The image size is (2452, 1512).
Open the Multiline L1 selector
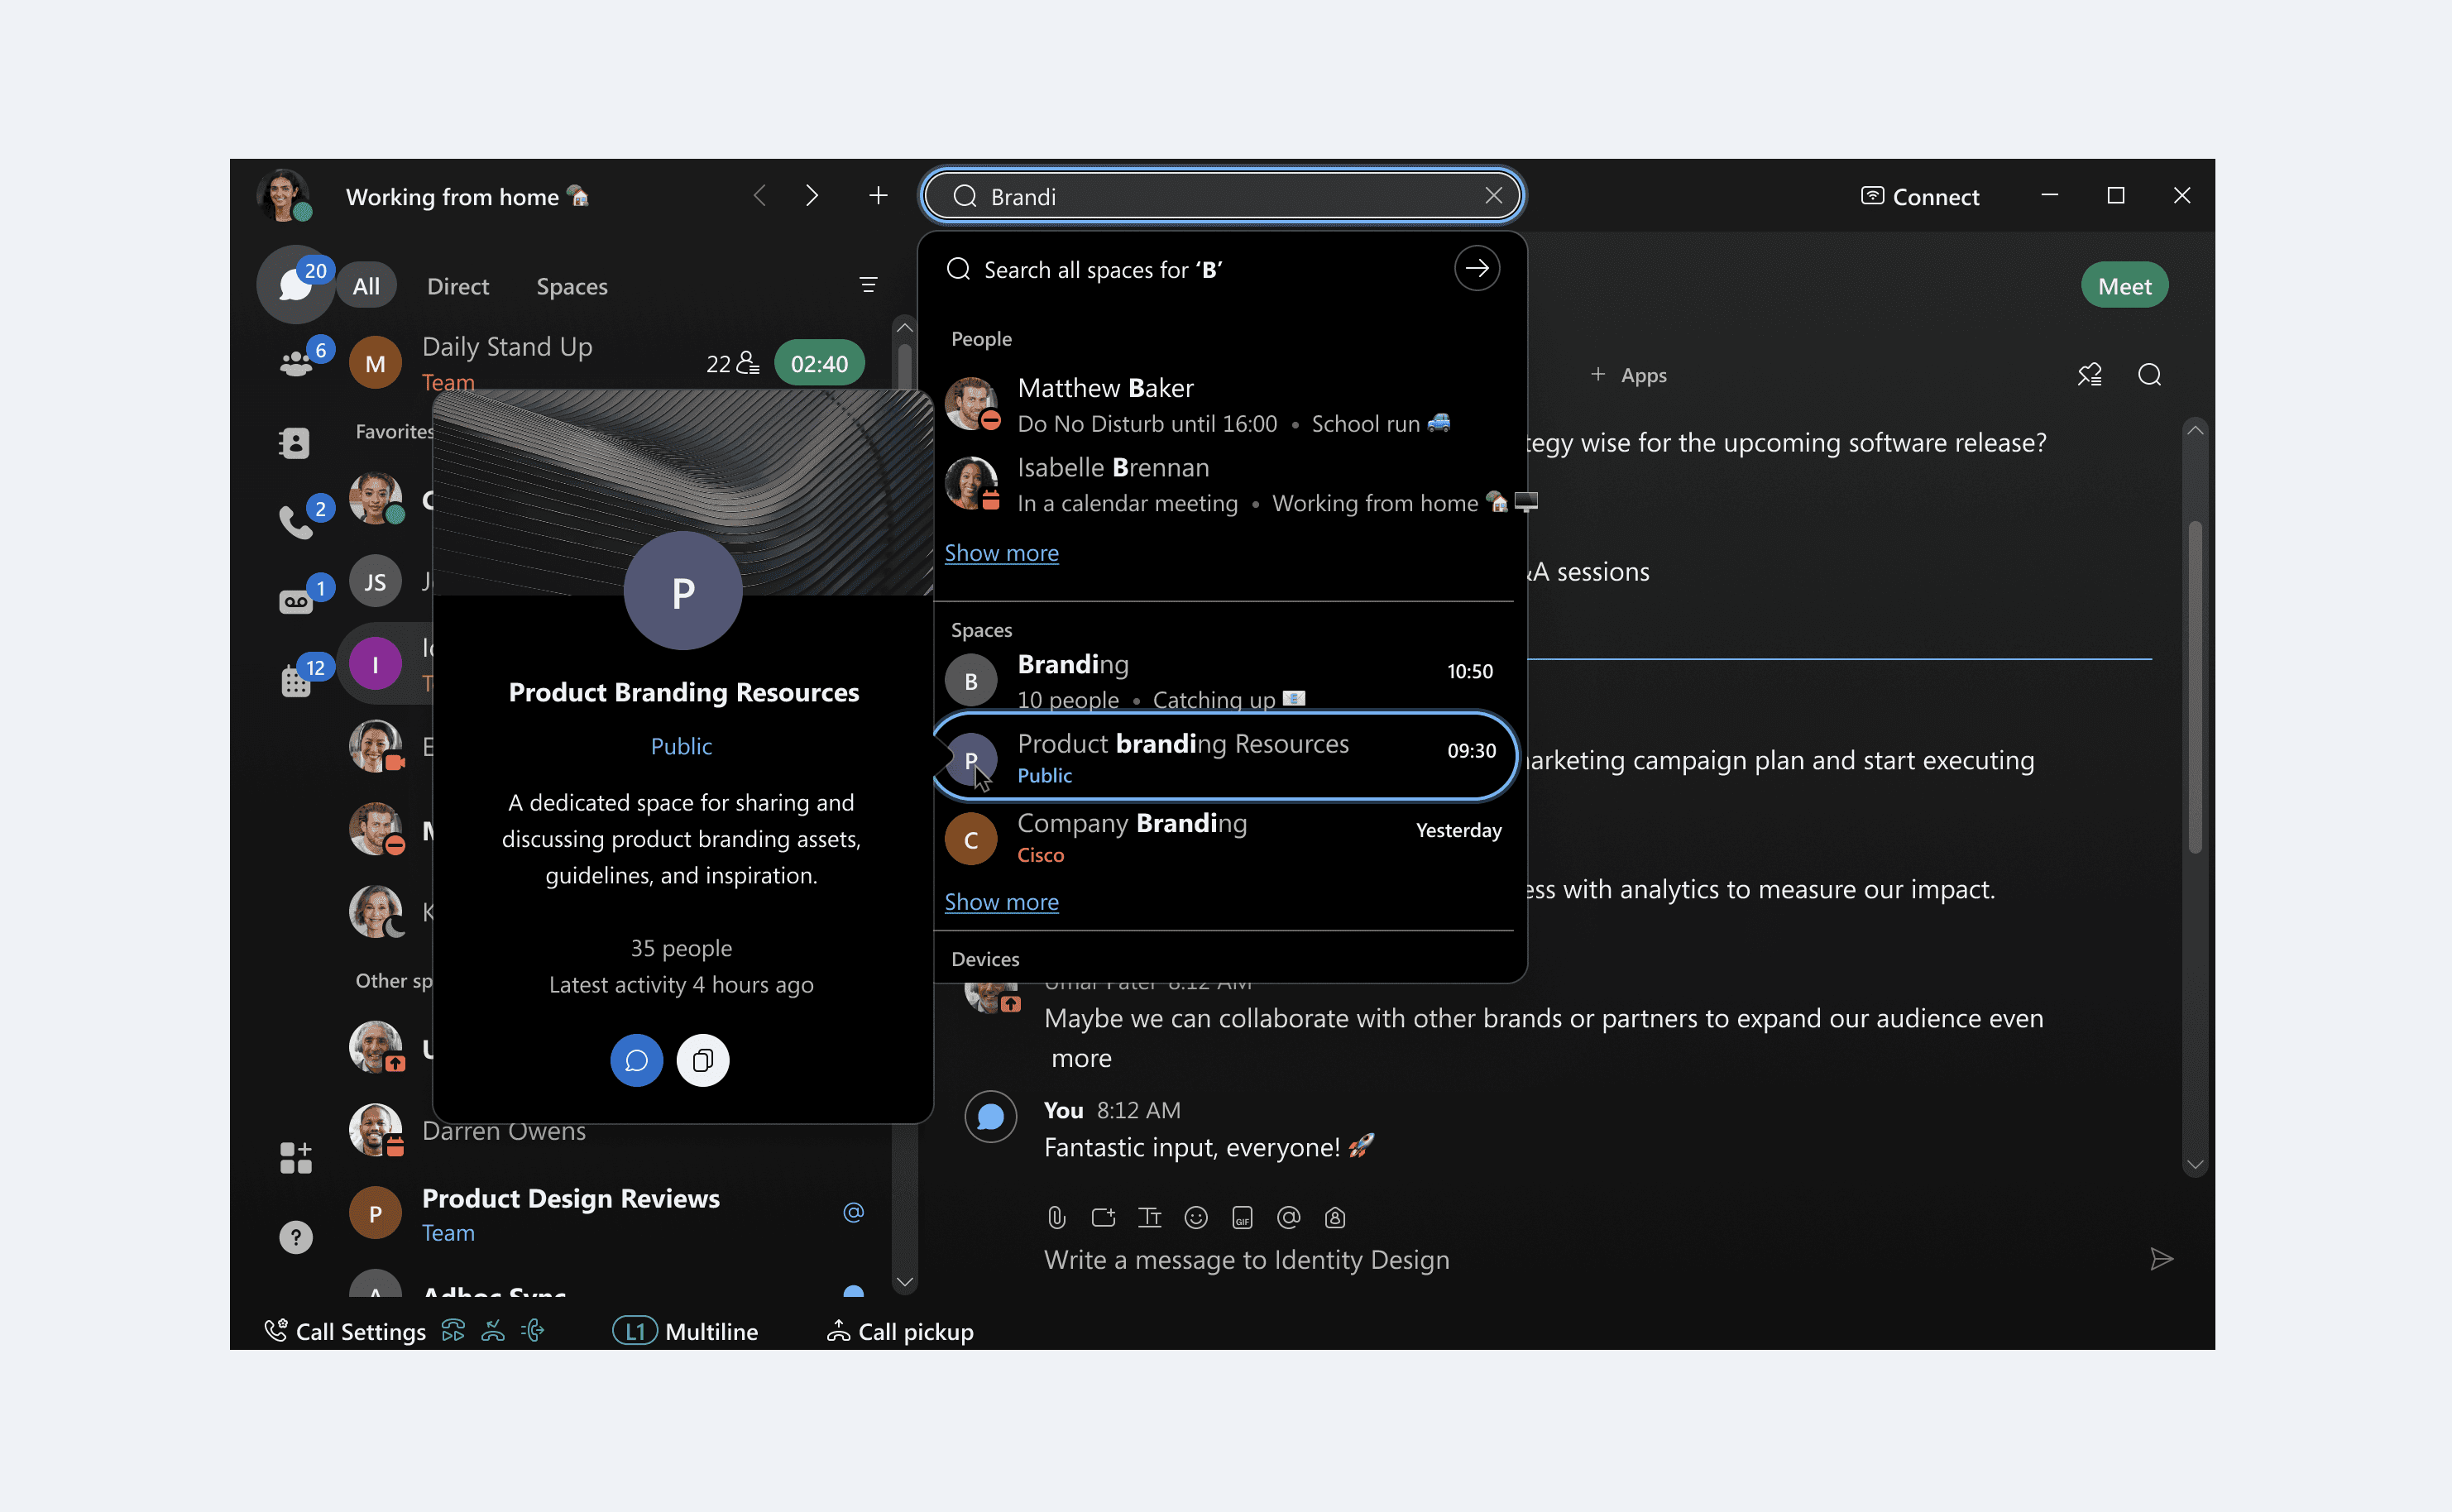[x=685, y=1331]
